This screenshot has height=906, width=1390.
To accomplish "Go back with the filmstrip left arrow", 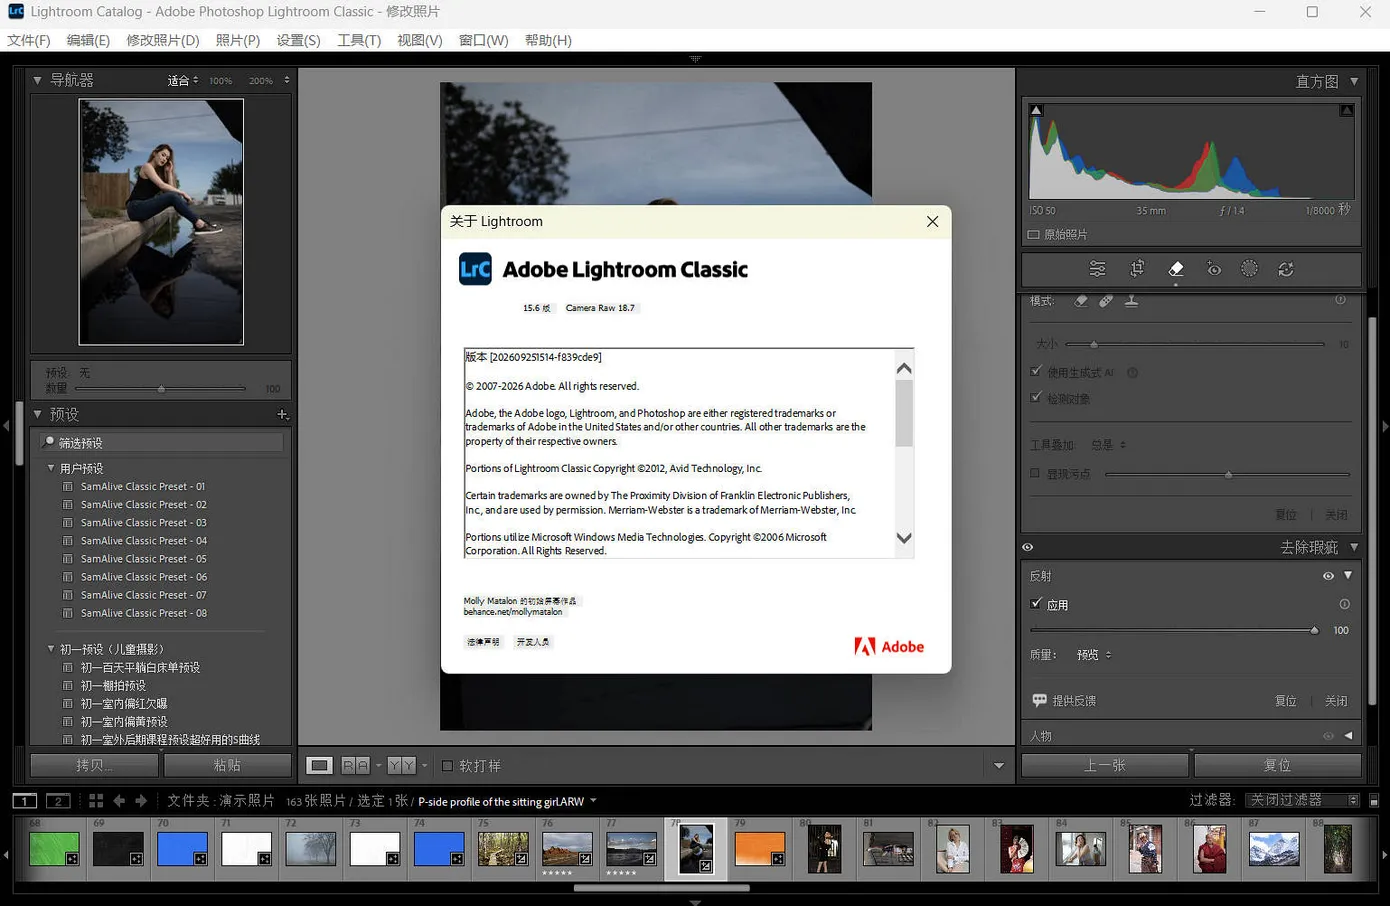I will 119,801.
